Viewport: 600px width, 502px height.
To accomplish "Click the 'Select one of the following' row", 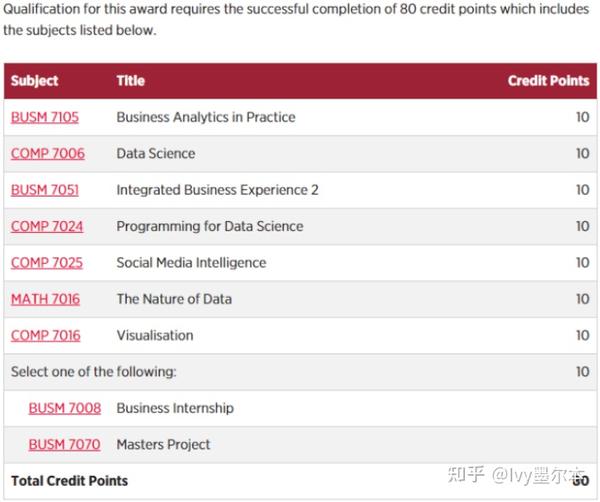I will (300, 372).
